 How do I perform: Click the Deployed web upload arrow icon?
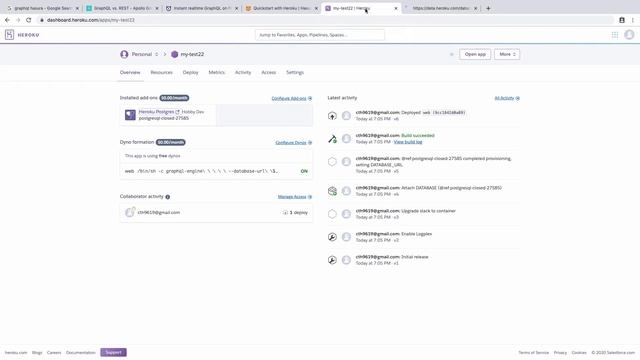[332, 116]
